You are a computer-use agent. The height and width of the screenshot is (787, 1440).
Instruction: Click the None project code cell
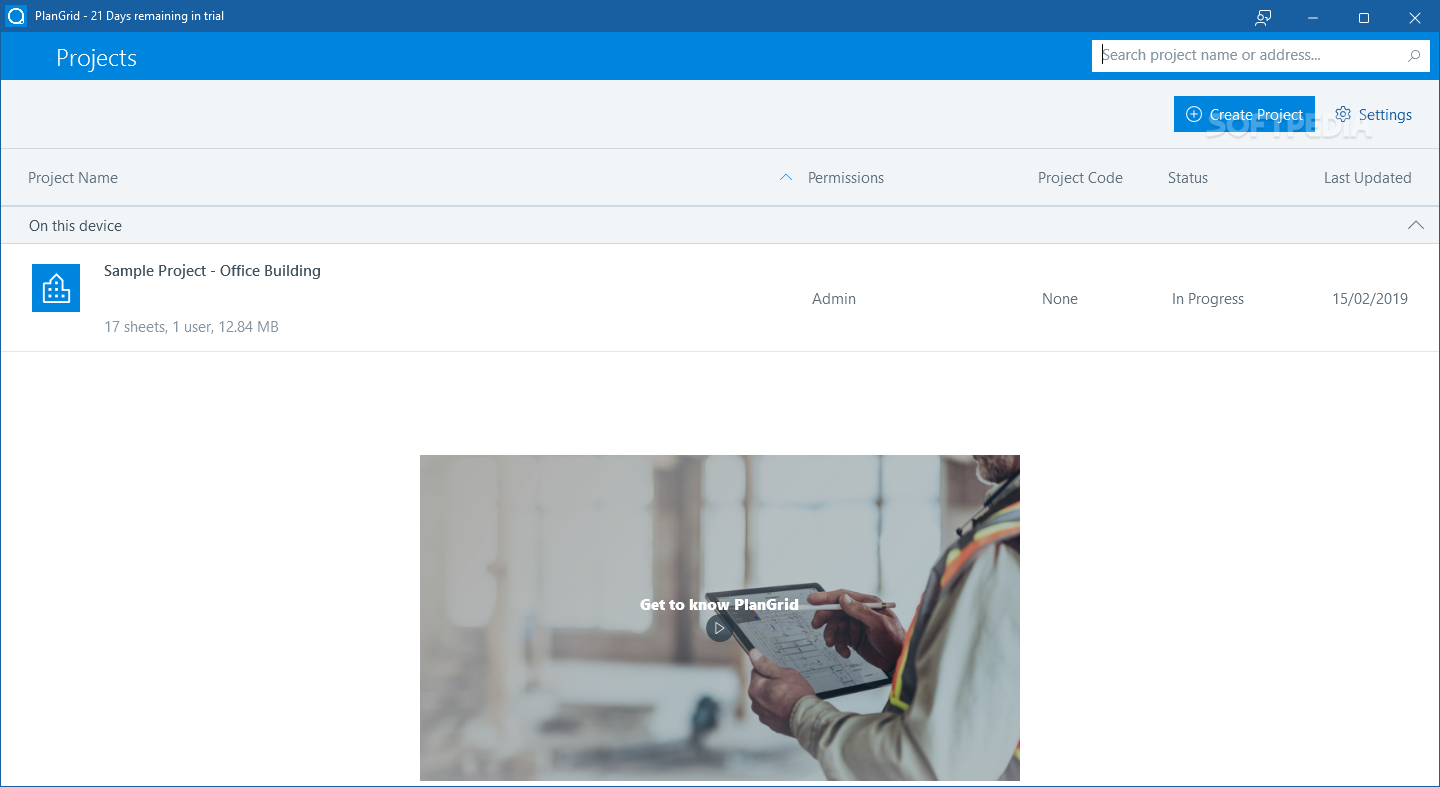[x=1060, y=299]
